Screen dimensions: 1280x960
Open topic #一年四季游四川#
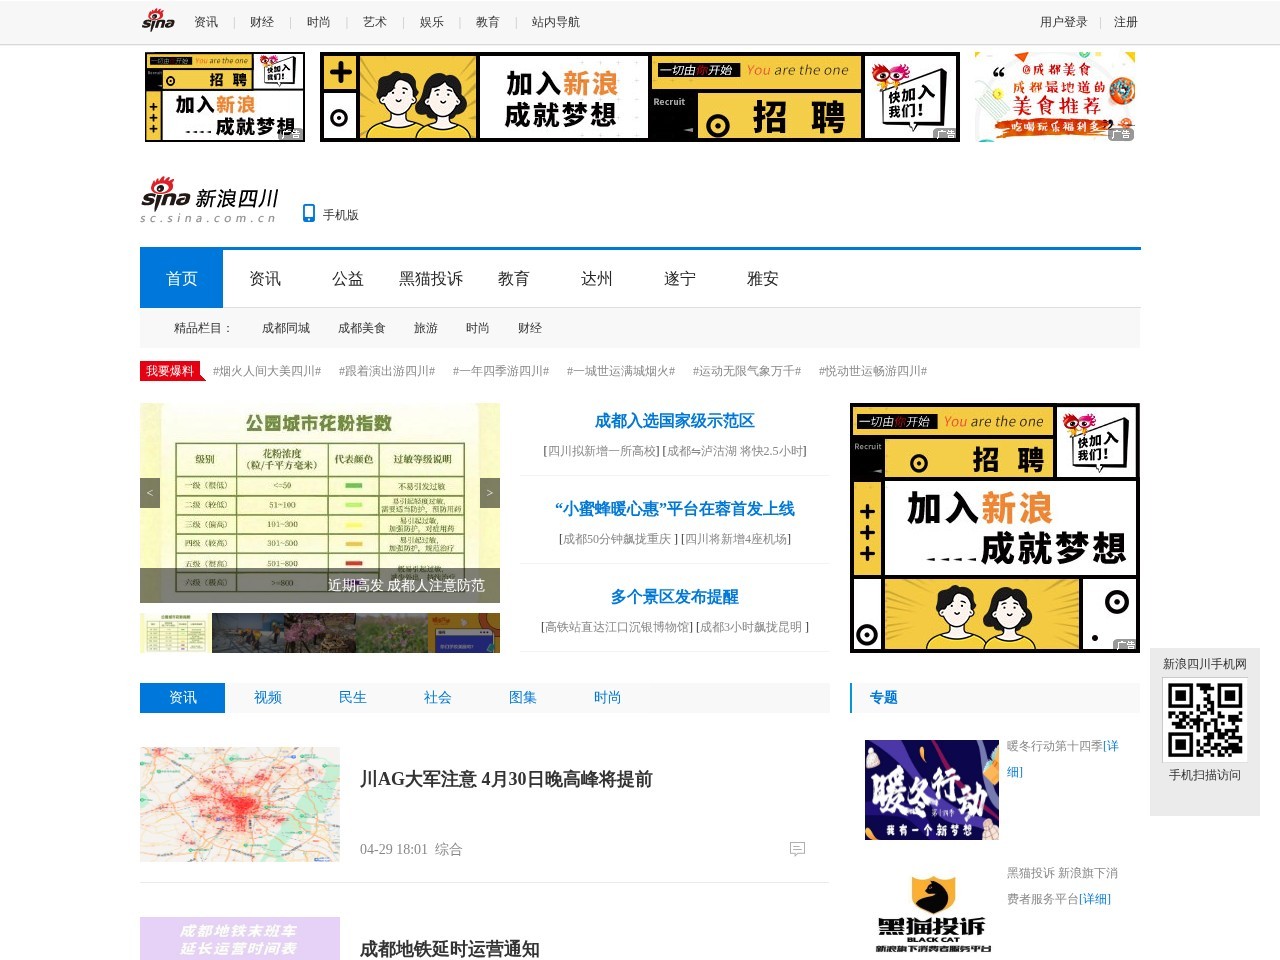click(501, 371)
